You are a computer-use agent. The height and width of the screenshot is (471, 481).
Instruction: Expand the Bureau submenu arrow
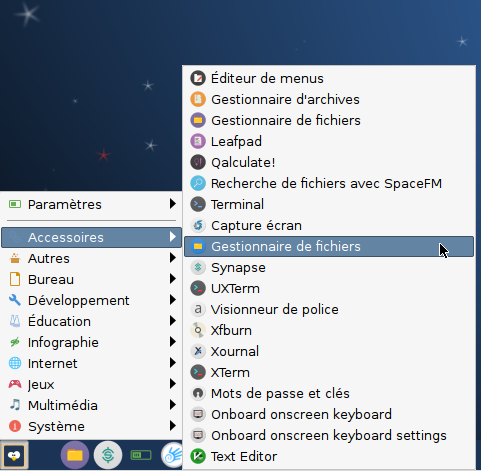pyautogui.click(x=172, y=279)
